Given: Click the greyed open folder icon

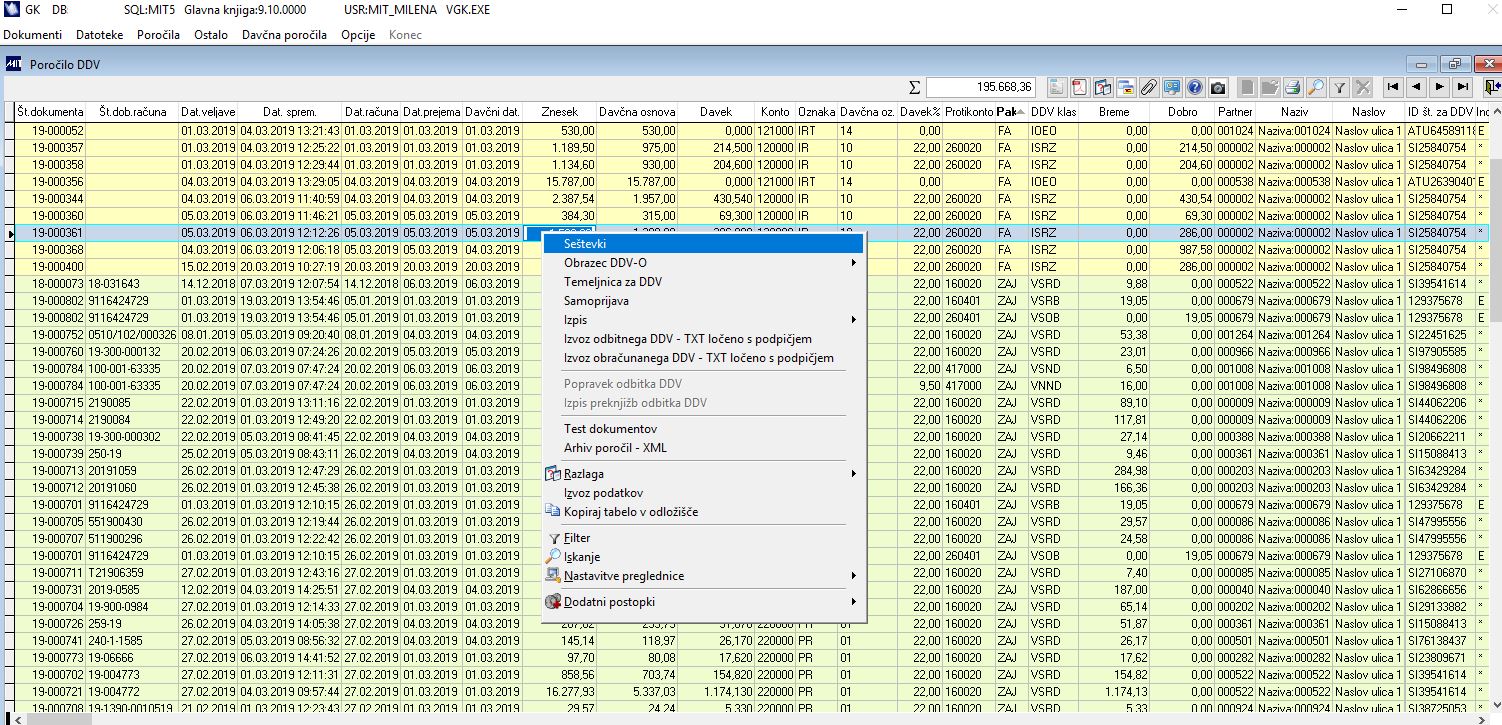Looking at the screenshot, I should pos(1270,87).
